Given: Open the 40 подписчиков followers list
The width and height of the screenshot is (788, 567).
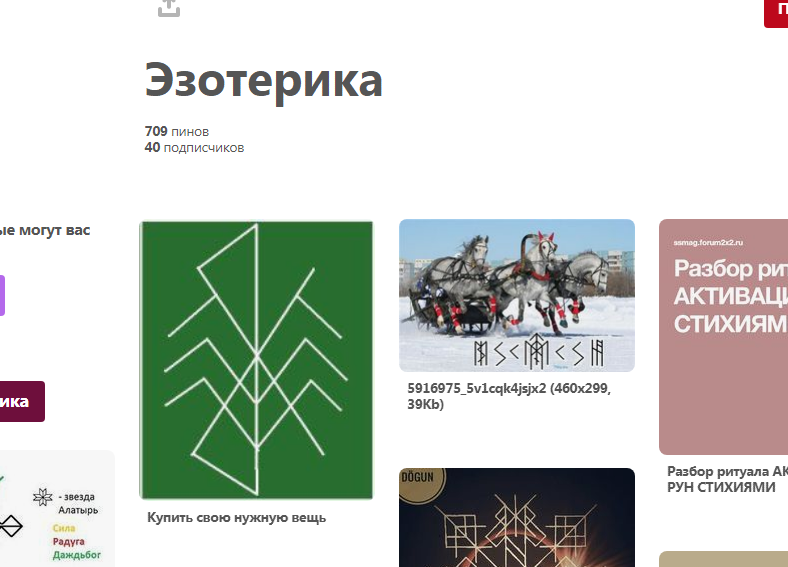Looking at the screenshot, I should point(194,147).
